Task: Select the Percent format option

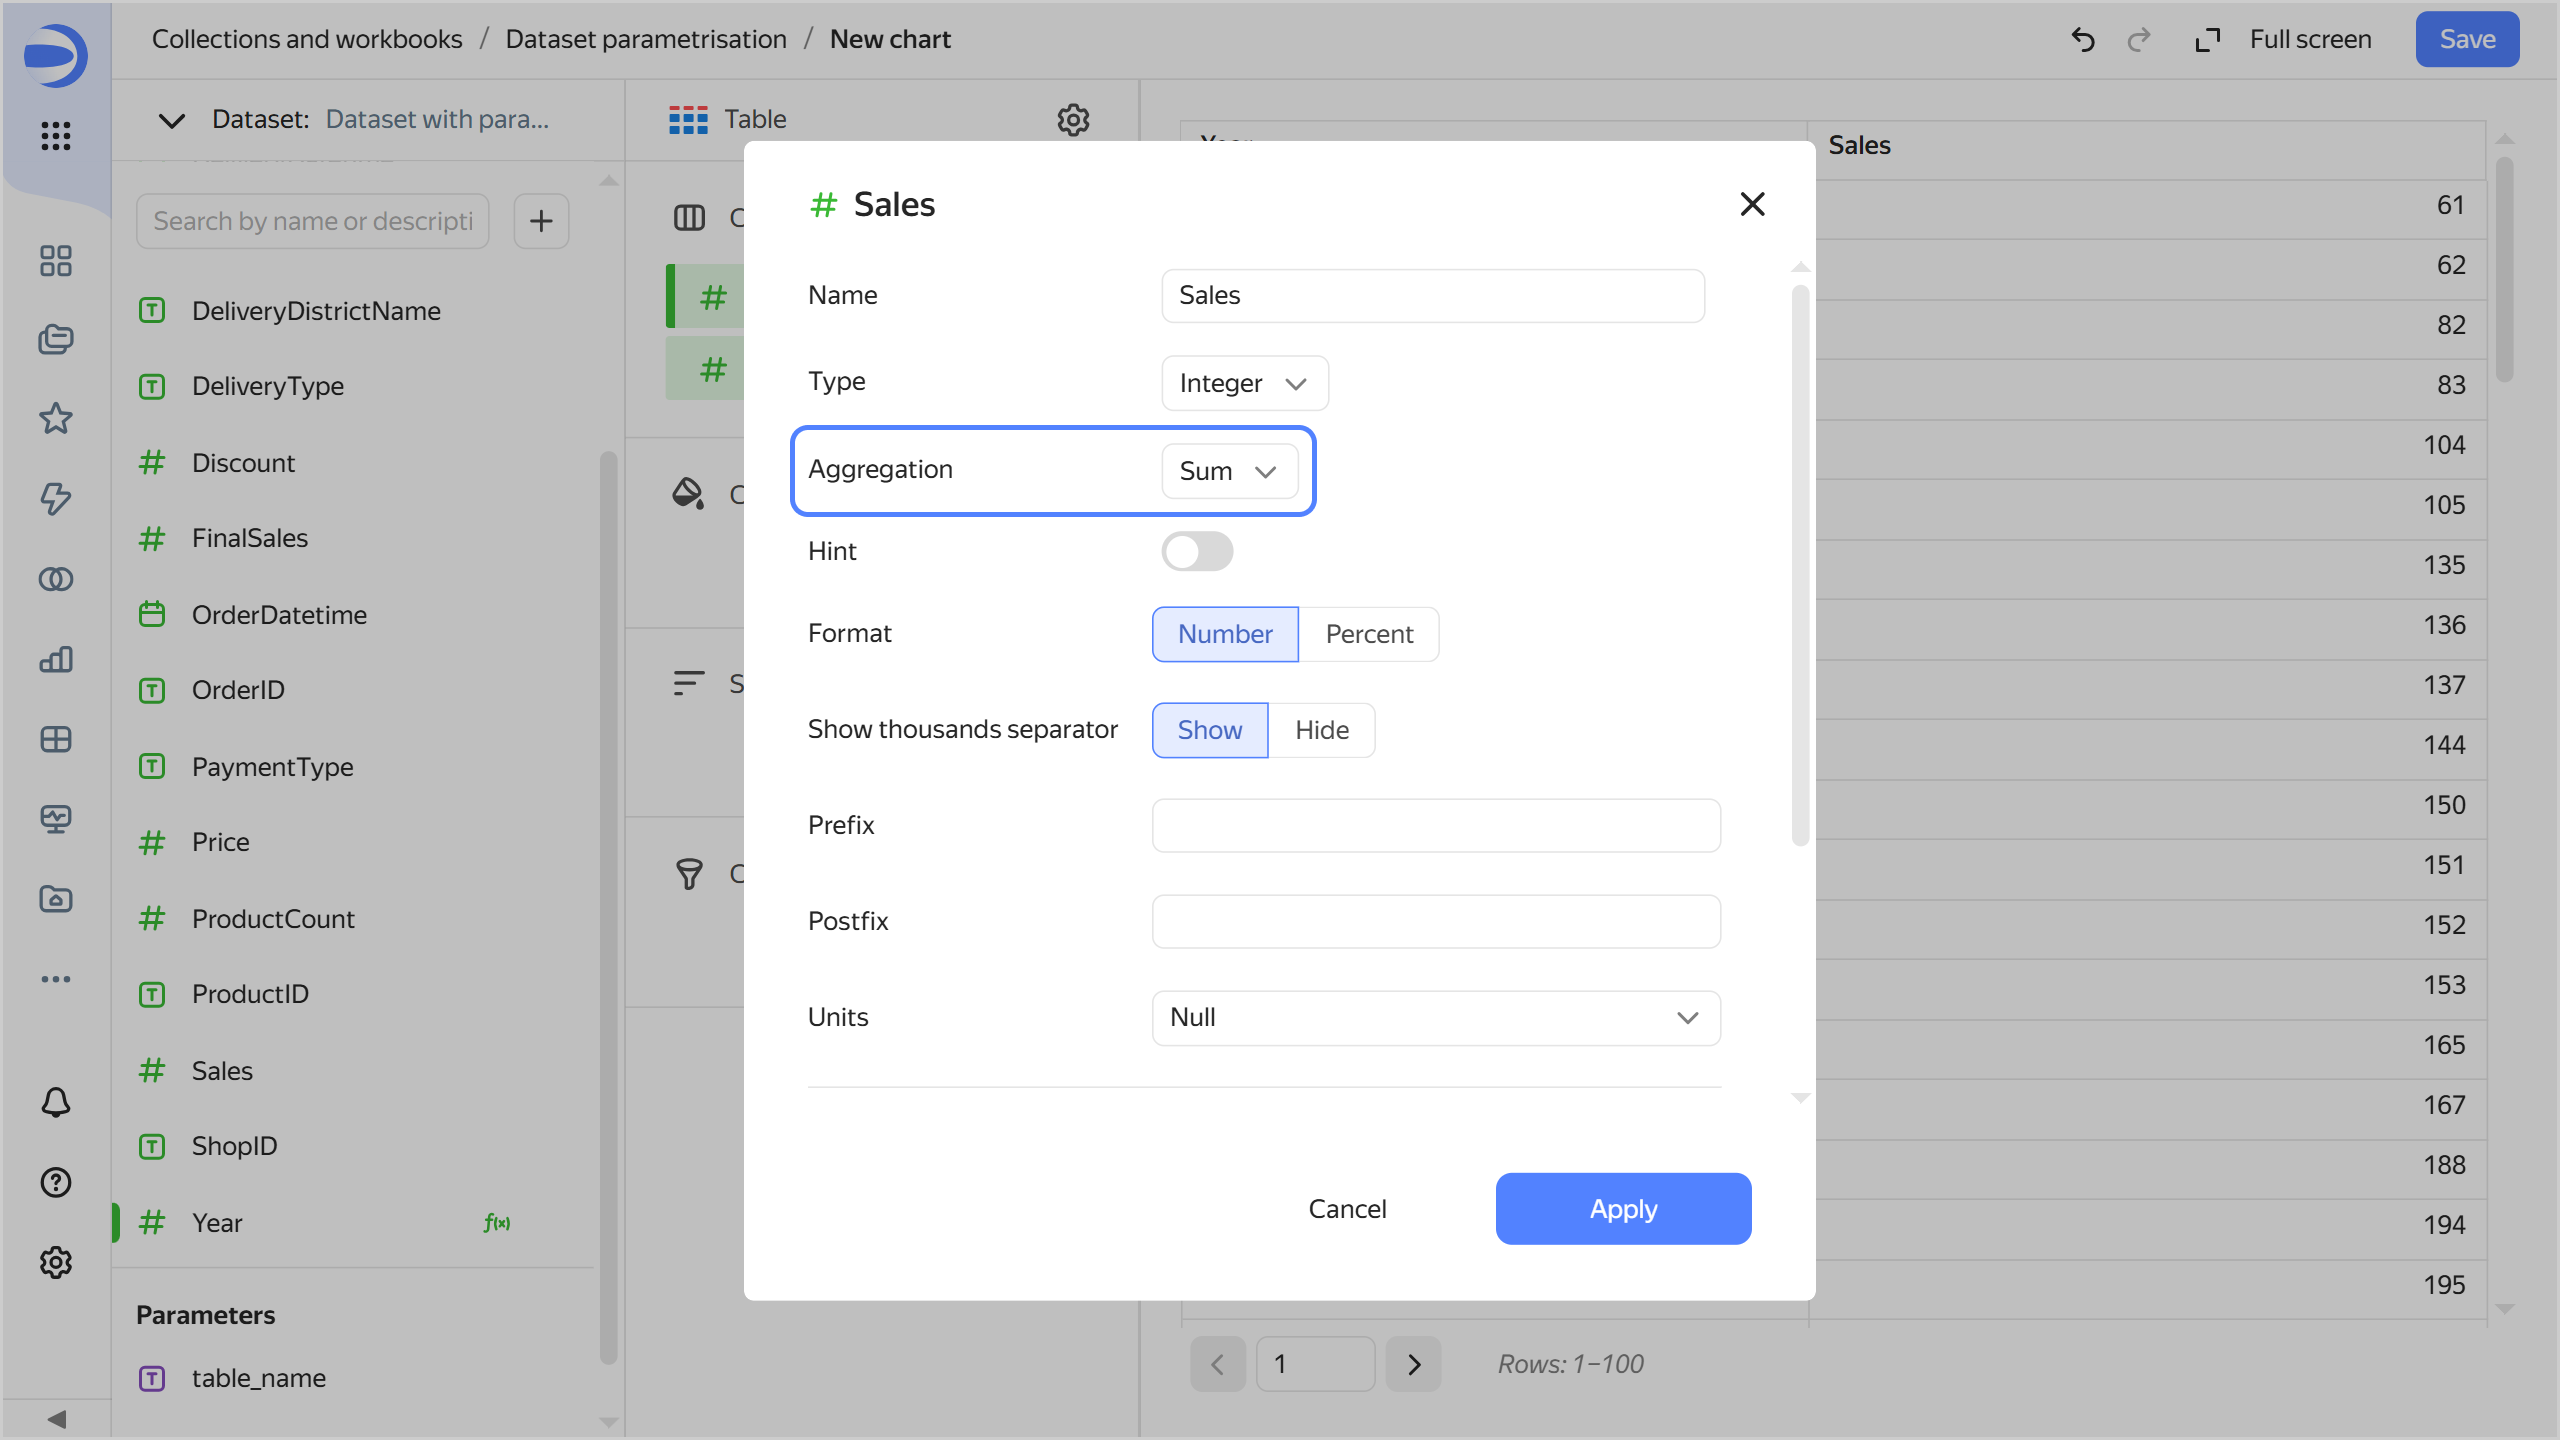Action: pyautogui.click(x=1369, y=634)
